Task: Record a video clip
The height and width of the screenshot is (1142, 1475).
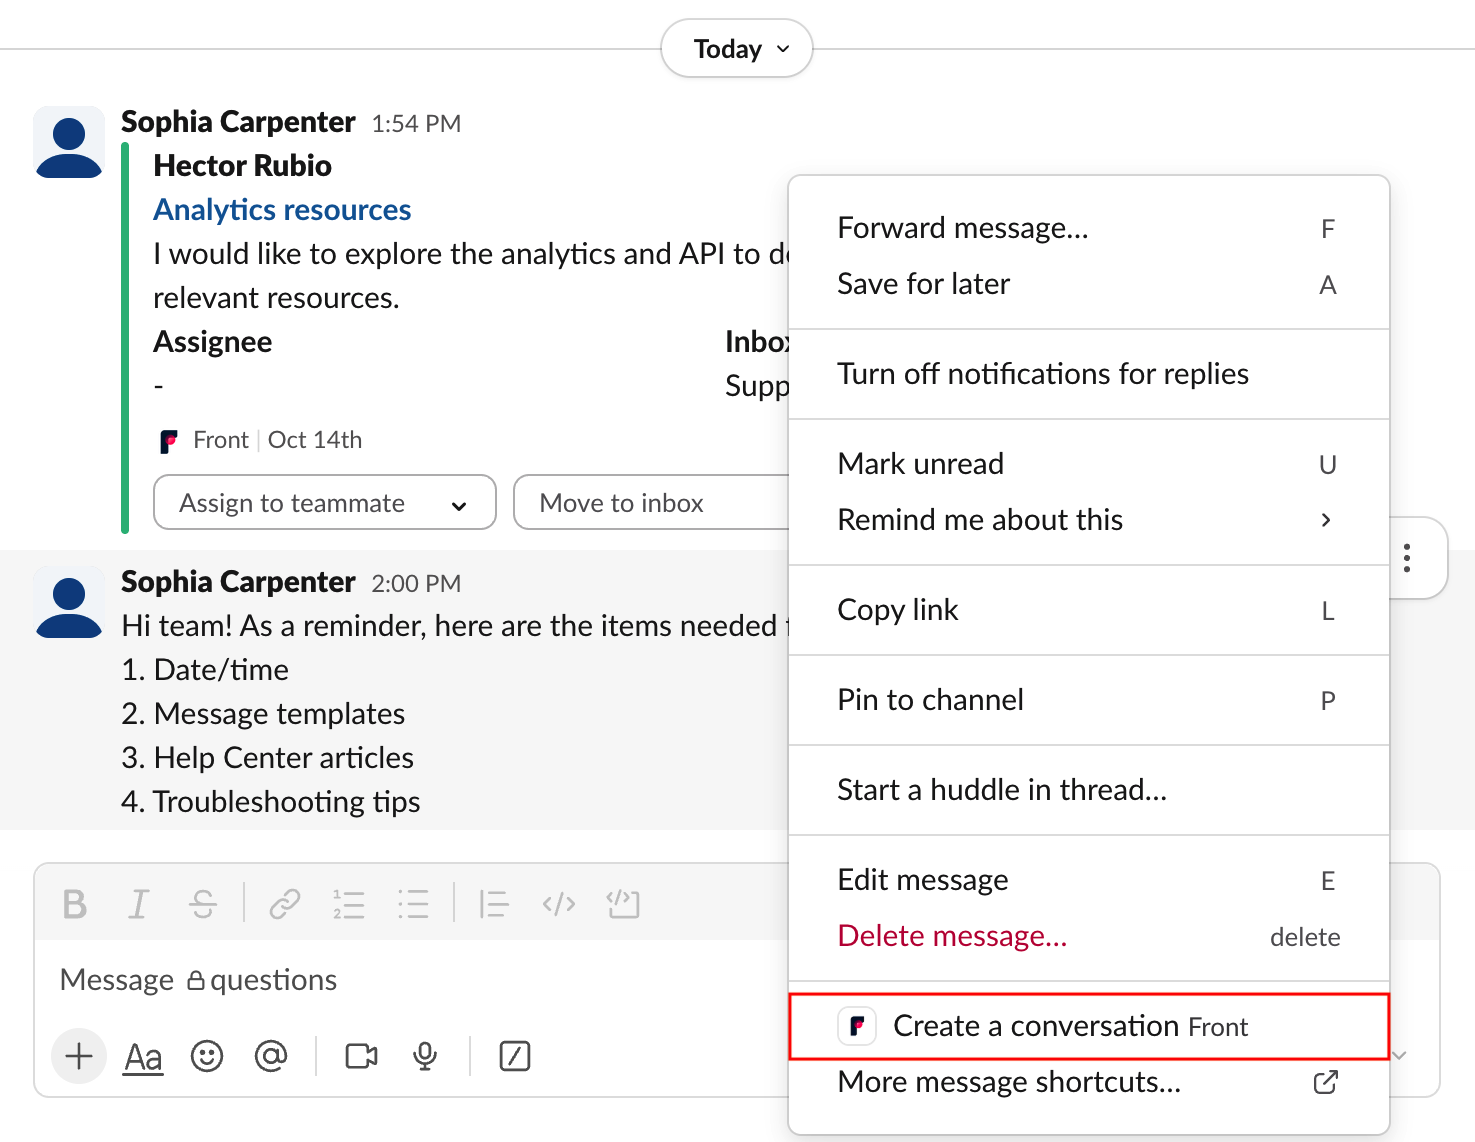Action: pos(361,1056)
